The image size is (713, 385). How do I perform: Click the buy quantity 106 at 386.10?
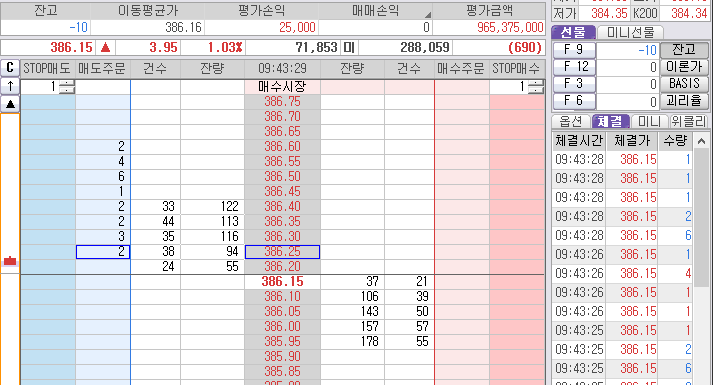(352, 297)
